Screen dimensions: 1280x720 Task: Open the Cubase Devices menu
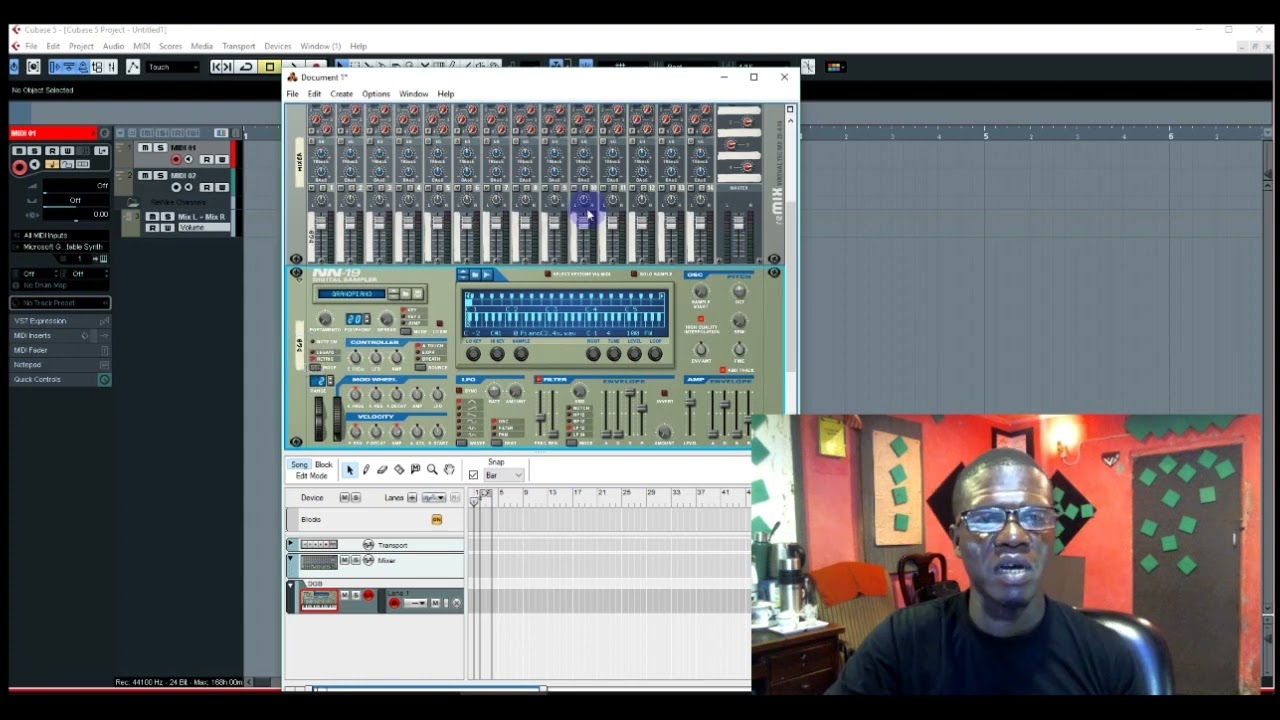coord(278,46)
